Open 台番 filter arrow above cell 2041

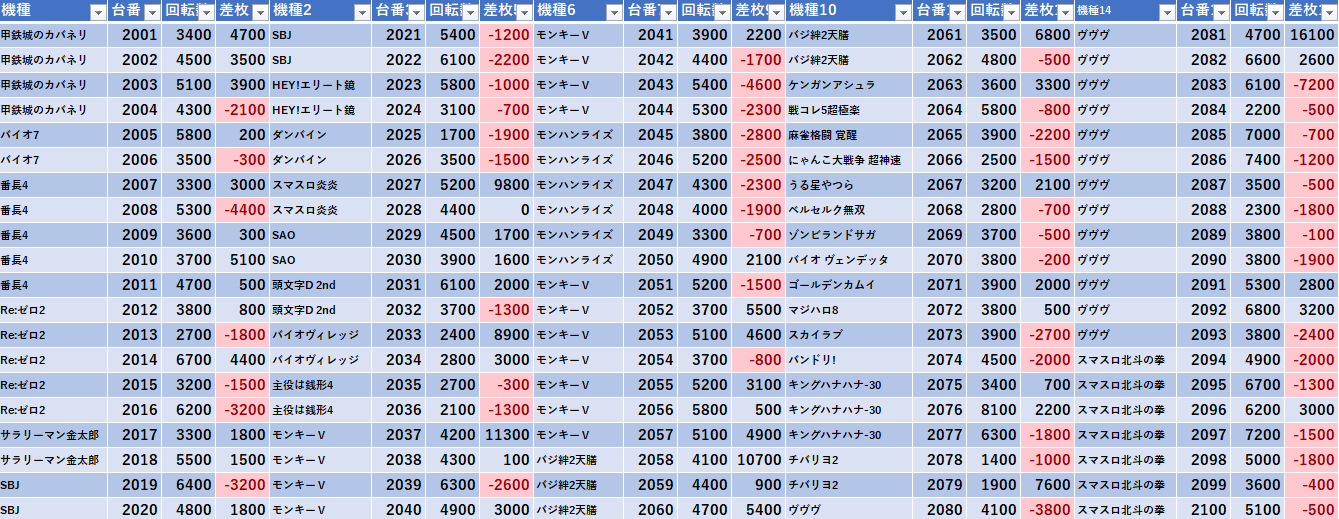(x=666, y=12)
